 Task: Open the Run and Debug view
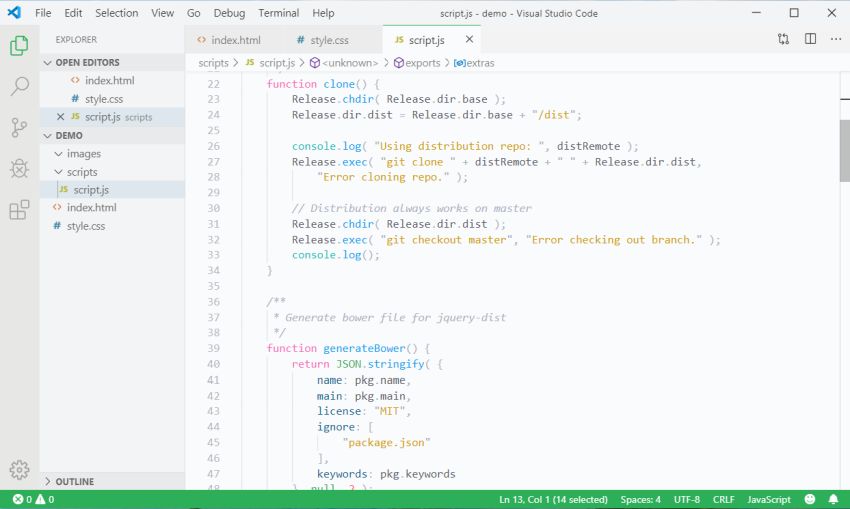point(19,169)
